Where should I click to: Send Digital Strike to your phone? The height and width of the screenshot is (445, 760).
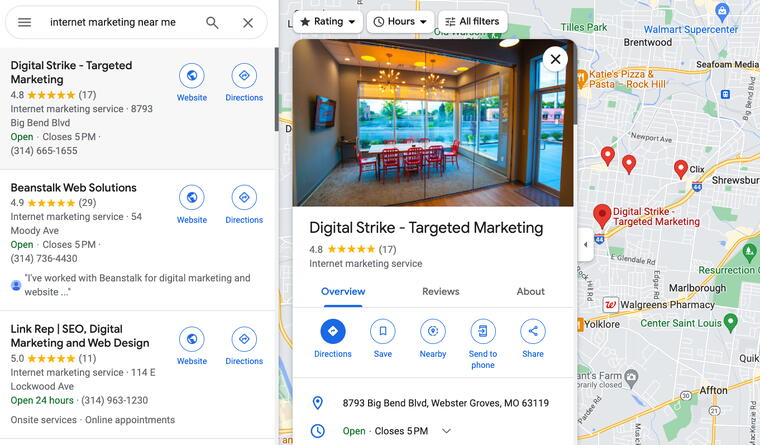point(483,332)
